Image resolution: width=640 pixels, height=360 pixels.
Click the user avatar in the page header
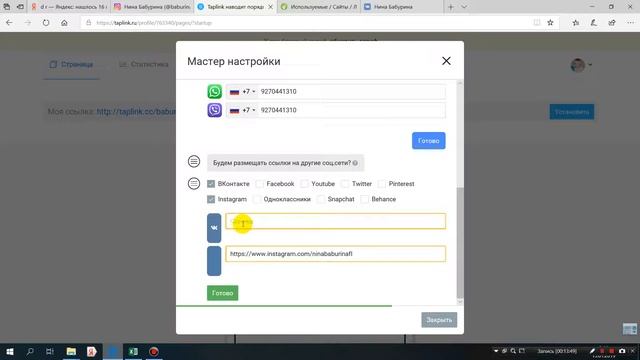tap(578, 65)
